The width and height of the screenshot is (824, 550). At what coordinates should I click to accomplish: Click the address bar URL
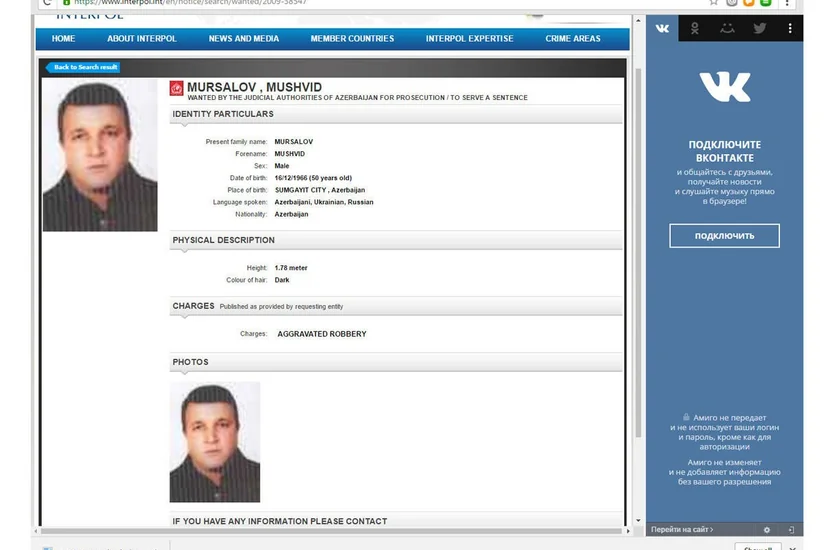(190, 3)
